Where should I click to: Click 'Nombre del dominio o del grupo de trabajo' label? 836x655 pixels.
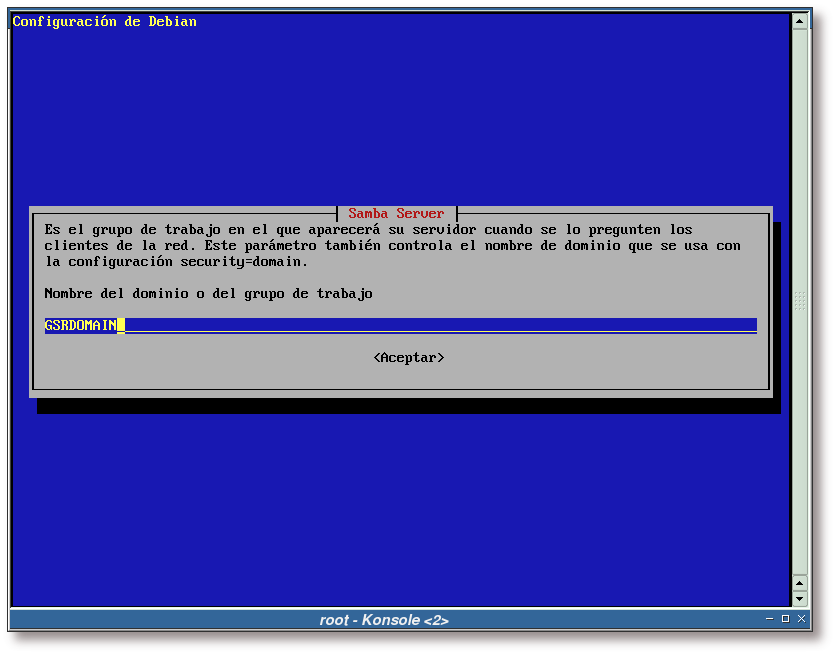click(x=208, y=294)
